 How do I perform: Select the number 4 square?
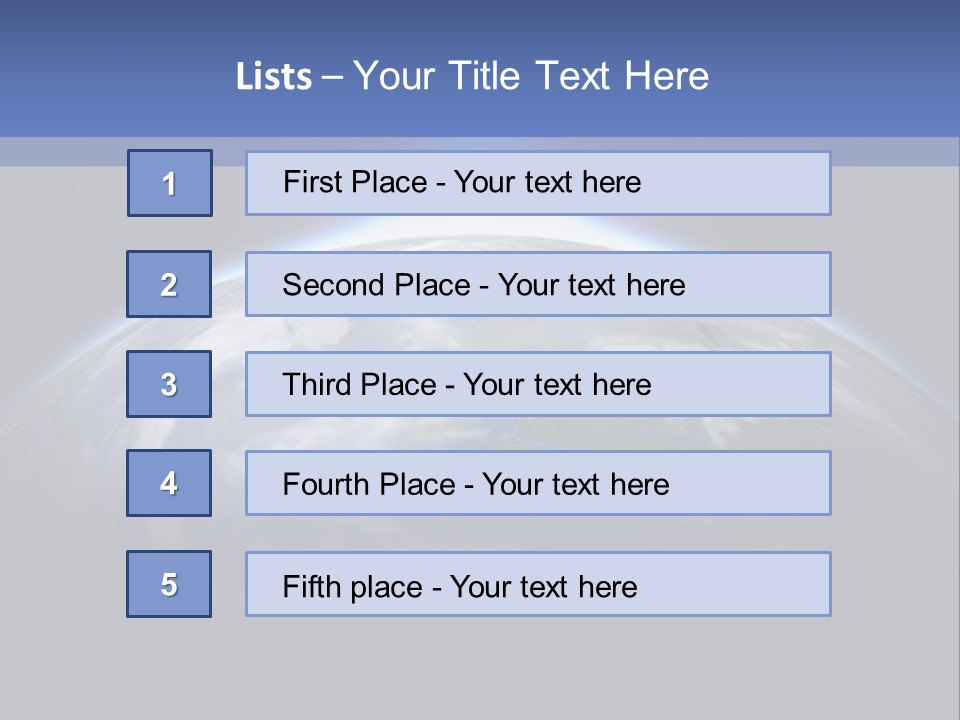169,483
